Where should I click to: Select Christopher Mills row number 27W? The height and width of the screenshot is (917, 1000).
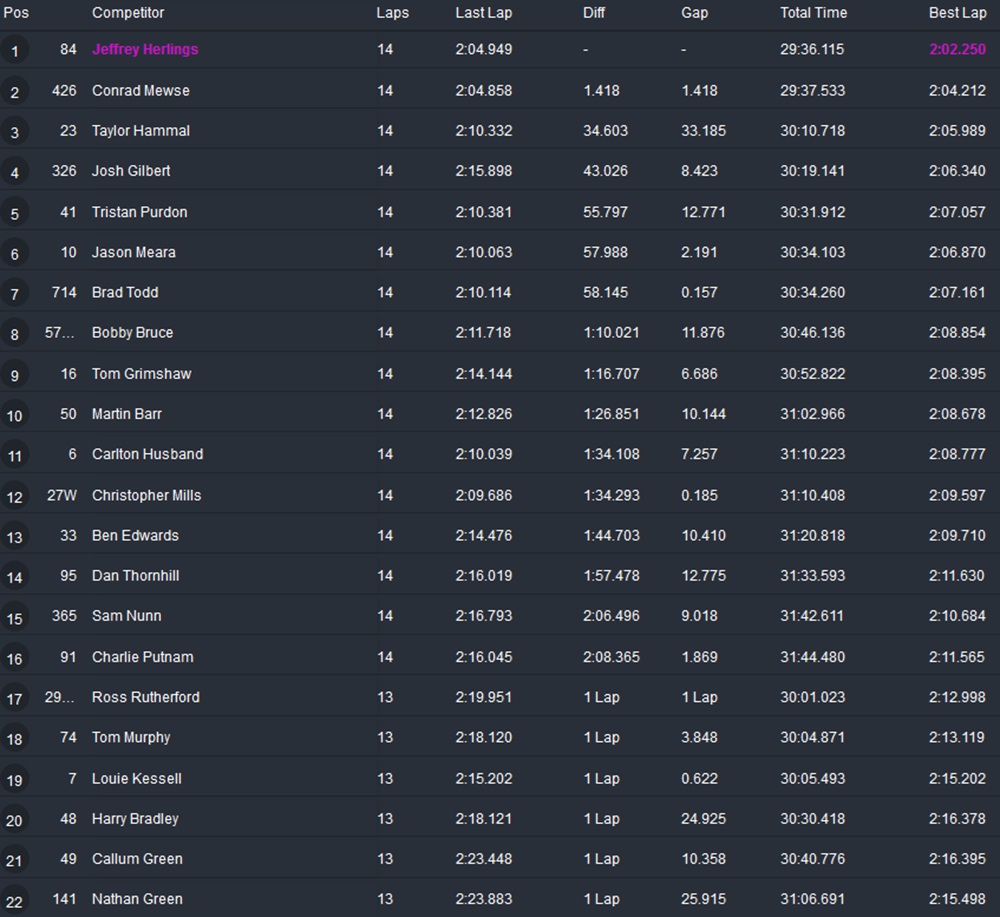coord(62,495)
